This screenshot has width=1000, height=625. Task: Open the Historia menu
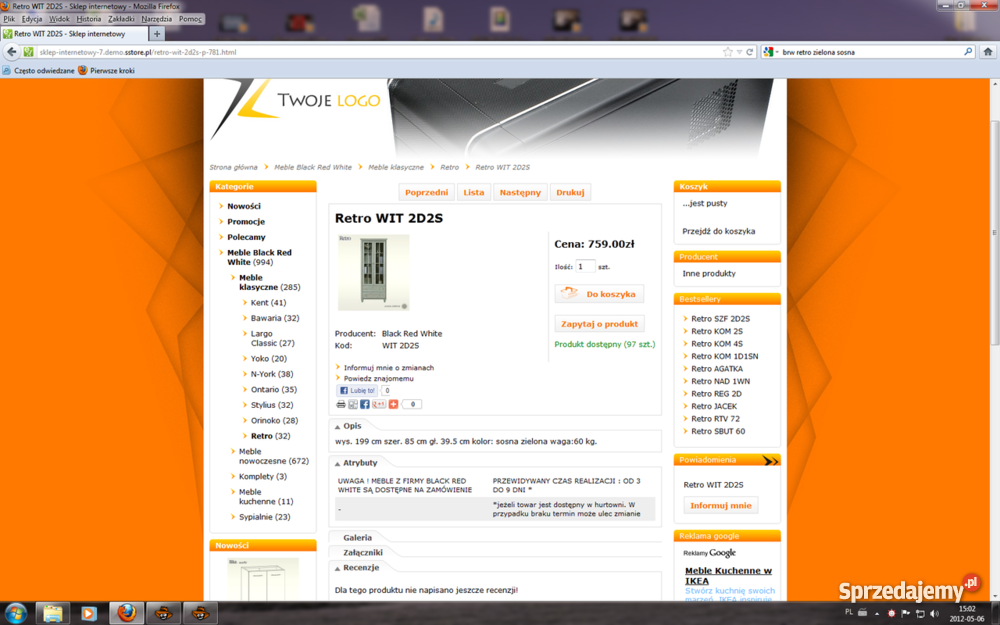tap(89, 19)
